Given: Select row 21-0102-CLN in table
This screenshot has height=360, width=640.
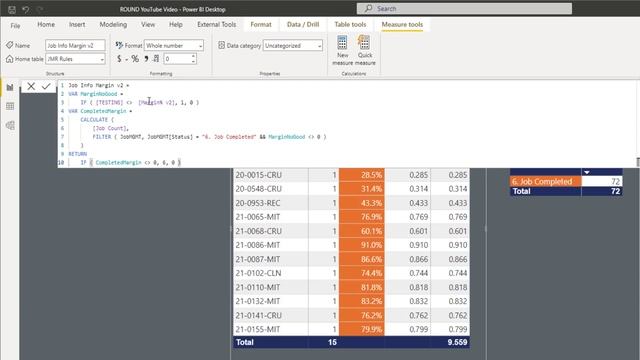Looking at the screenshot, I should tap(351, 273).
